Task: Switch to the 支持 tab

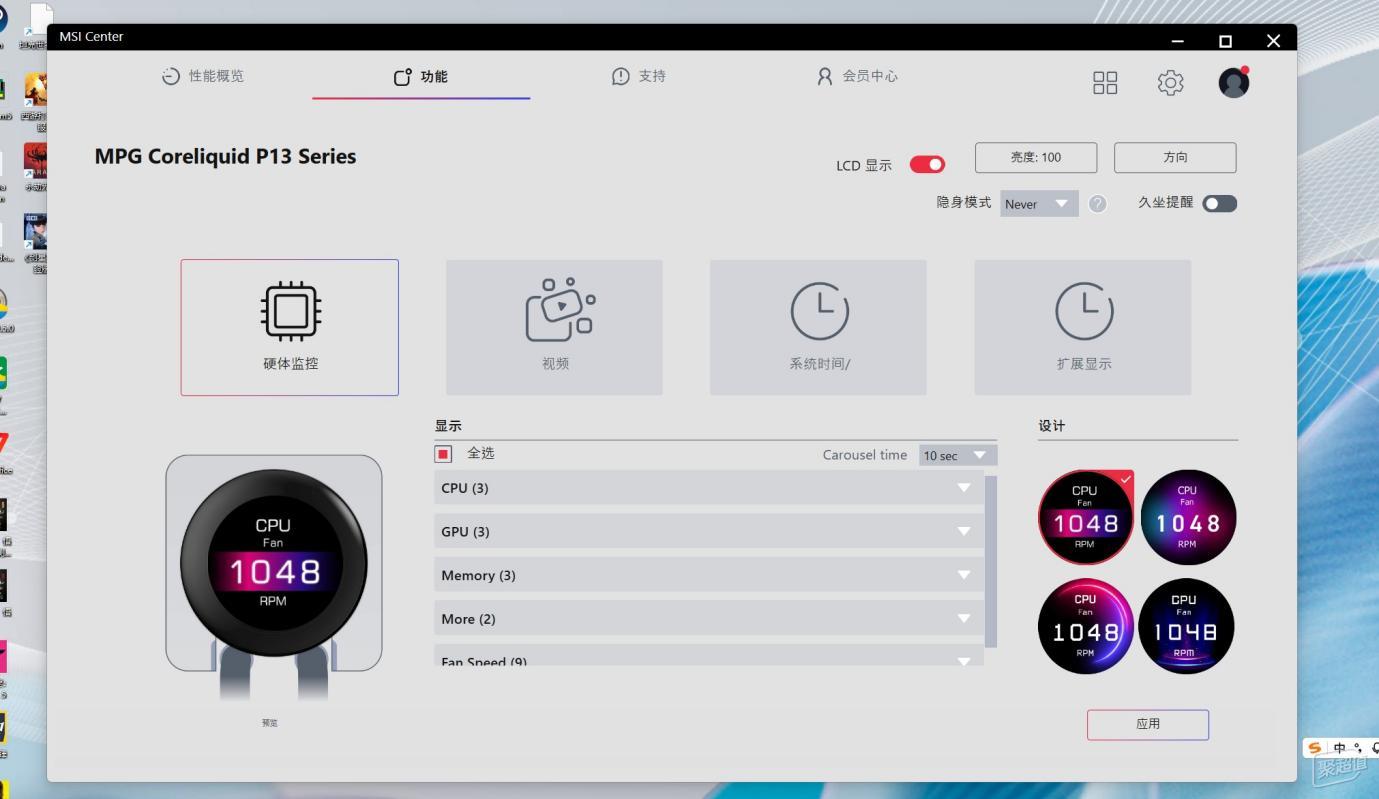Action: pyautogui.click(x=639, y=76)
